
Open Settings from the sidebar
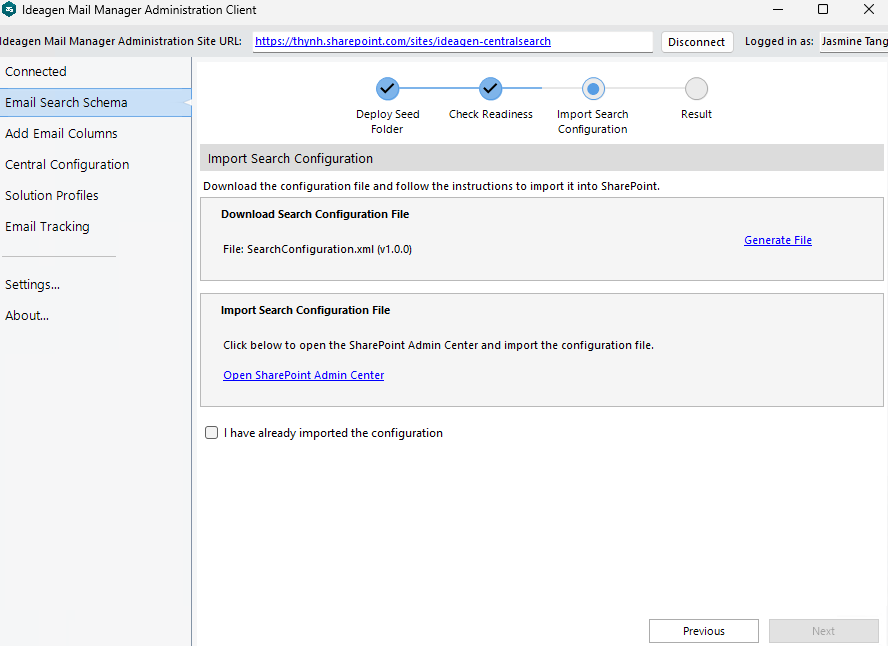pyautogui.click(x=95, y=285)
